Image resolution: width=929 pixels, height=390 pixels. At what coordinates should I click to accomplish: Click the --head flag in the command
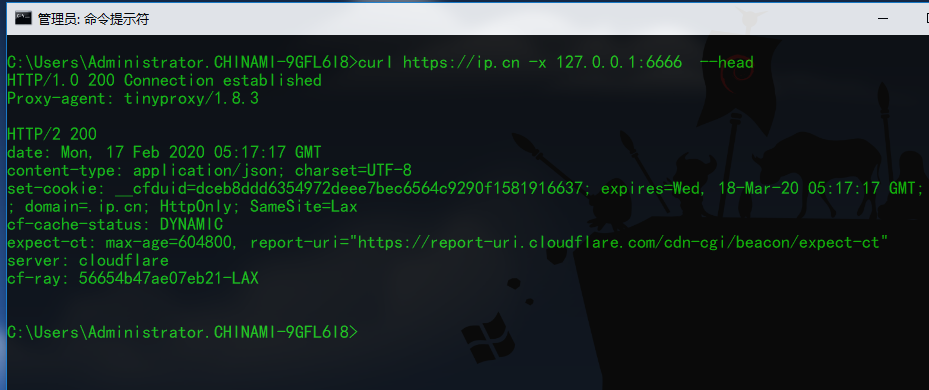726,62
